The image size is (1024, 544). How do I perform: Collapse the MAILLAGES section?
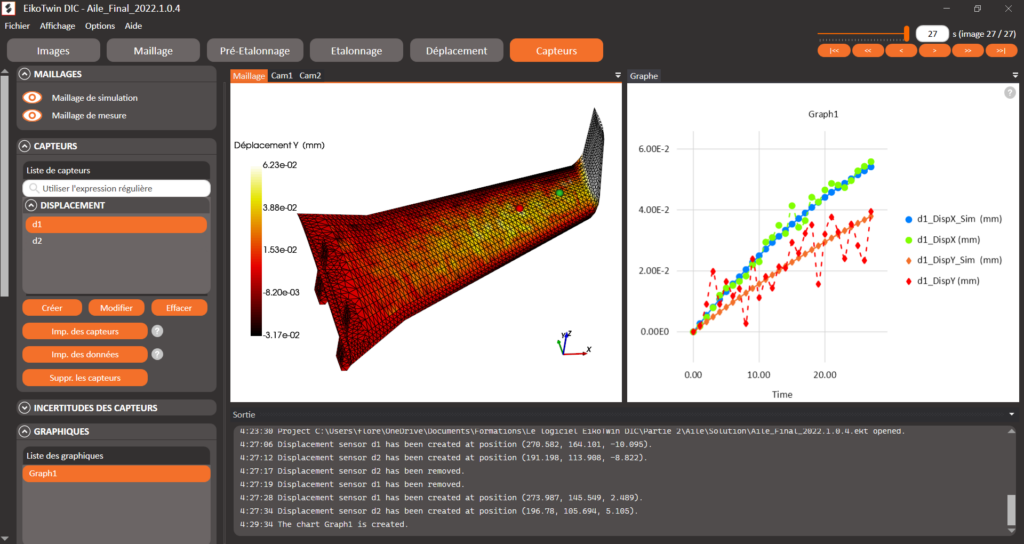25,74
